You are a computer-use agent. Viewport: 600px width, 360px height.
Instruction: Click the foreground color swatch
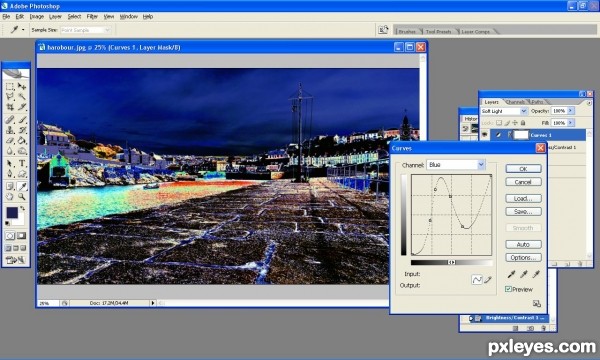point(12,213)
